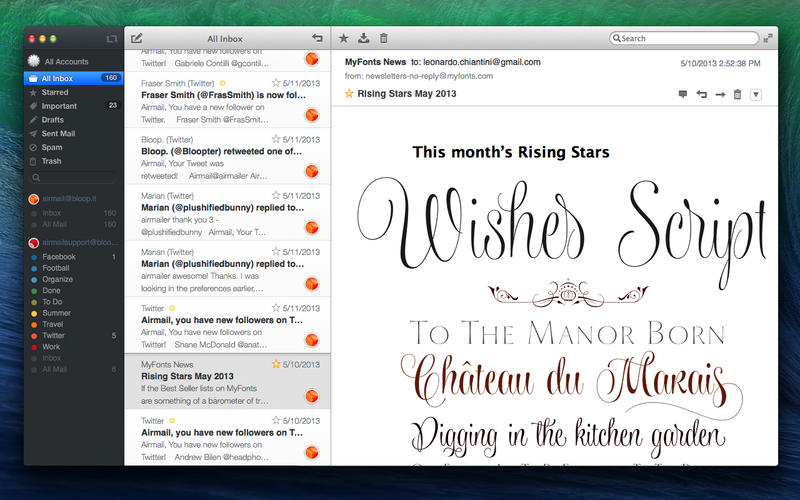The width and height of the screenshot is (800, 500).
Task: Click the red Work label color dot
Action: coord(34,347)
